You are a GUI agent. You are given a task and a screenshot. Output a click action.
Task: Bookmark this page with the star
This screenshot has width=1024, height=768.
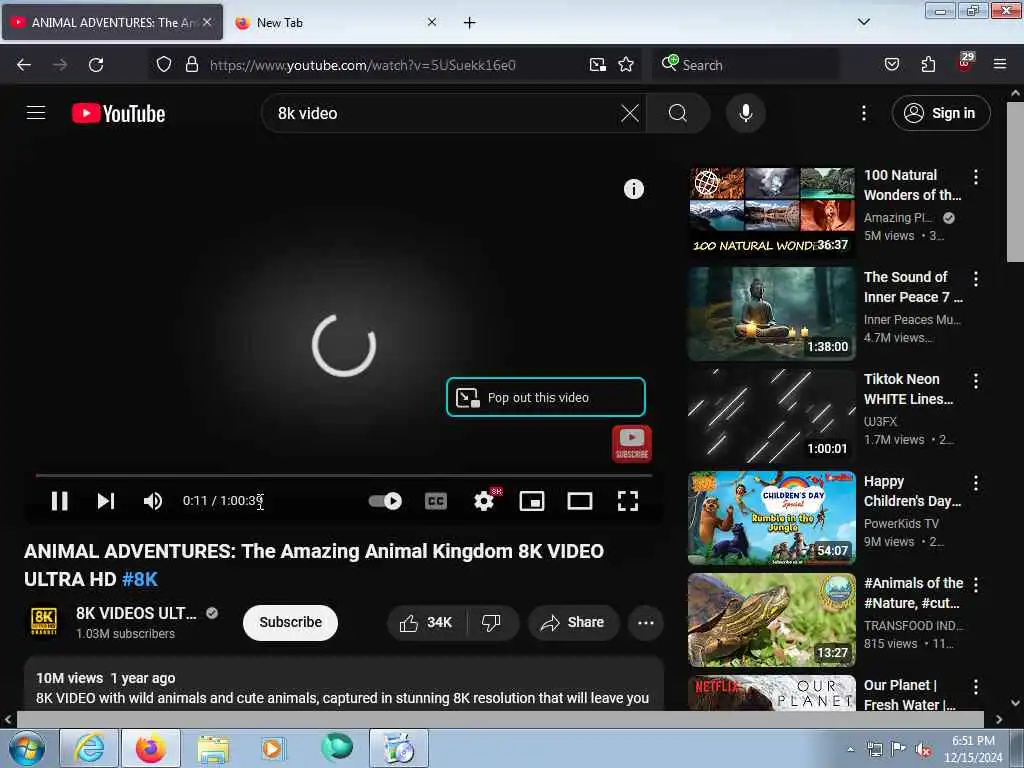pos(626,65)
